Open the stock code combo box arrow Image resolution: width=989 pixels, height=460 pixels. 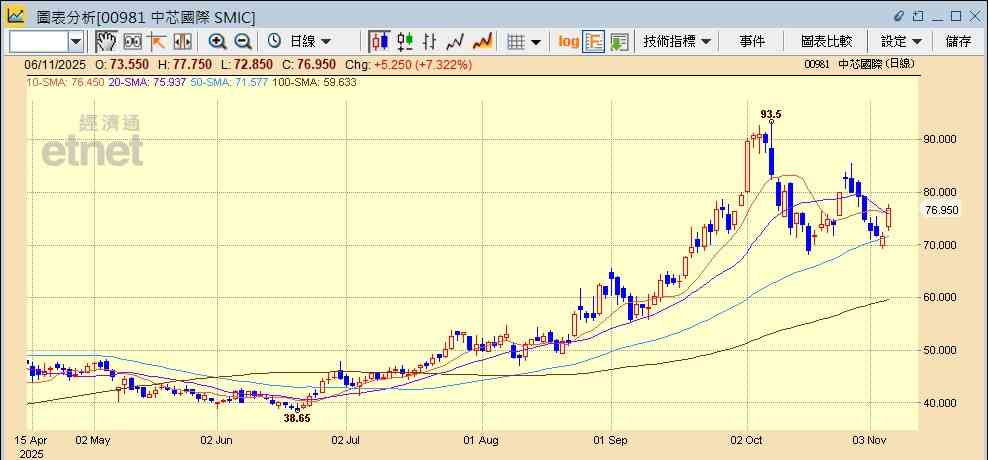tap(76, 41)
